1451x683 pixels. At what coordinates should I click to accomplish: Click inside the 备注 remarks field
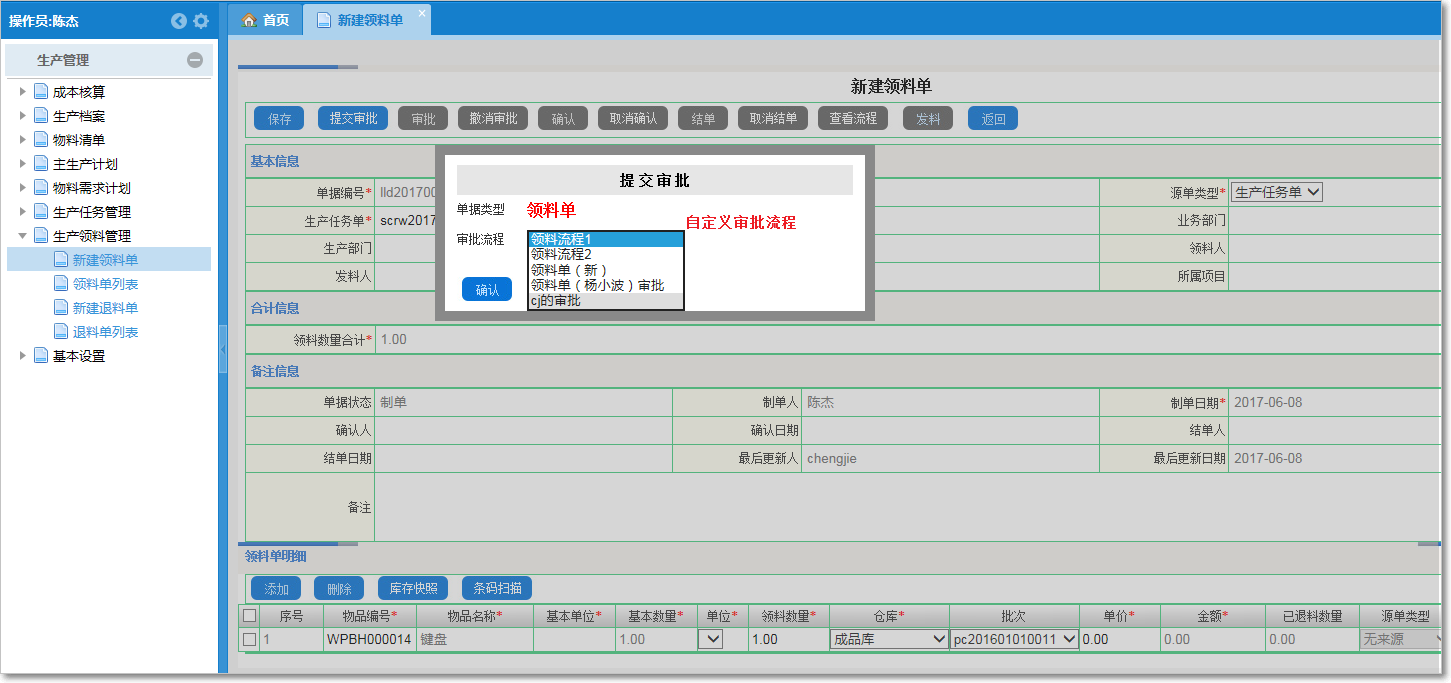click(800, 507)
